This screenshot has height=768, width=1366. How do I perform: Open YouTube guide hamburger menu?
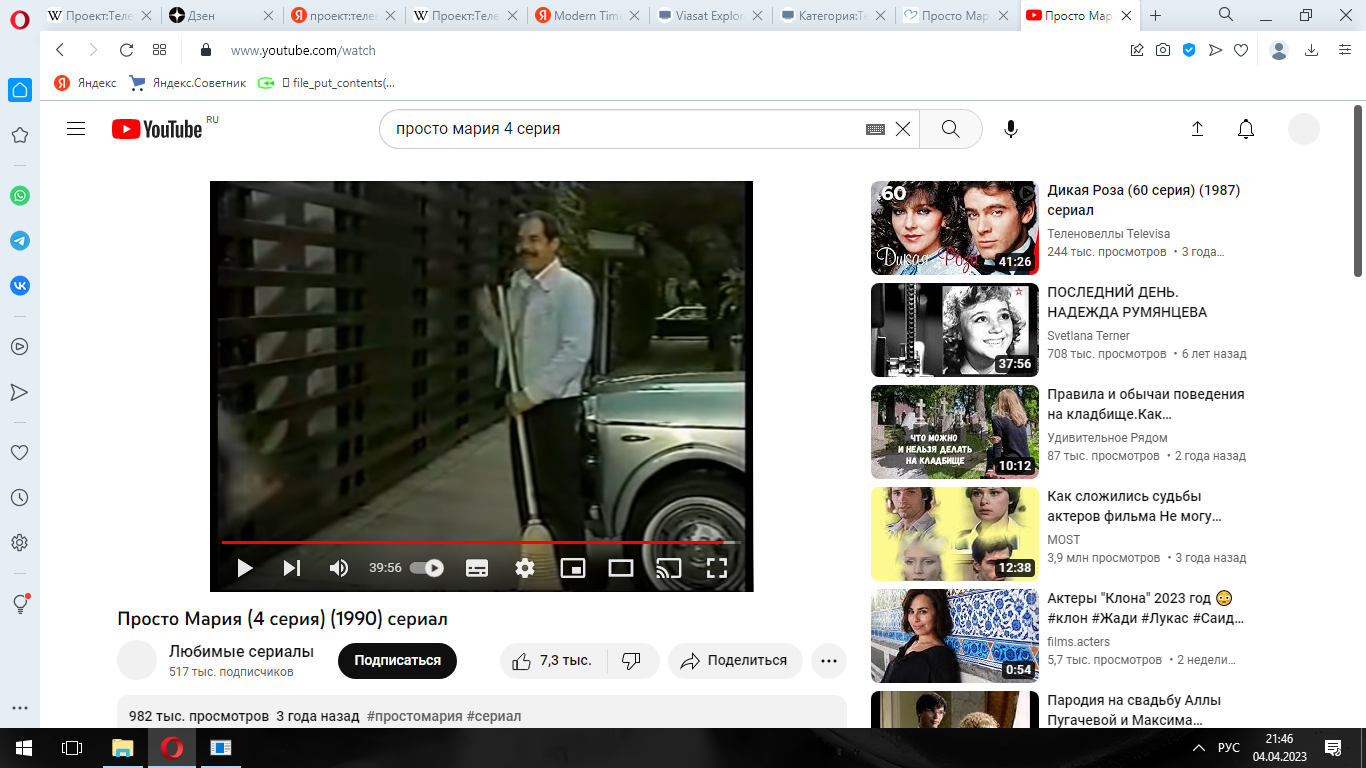point(76,129)
